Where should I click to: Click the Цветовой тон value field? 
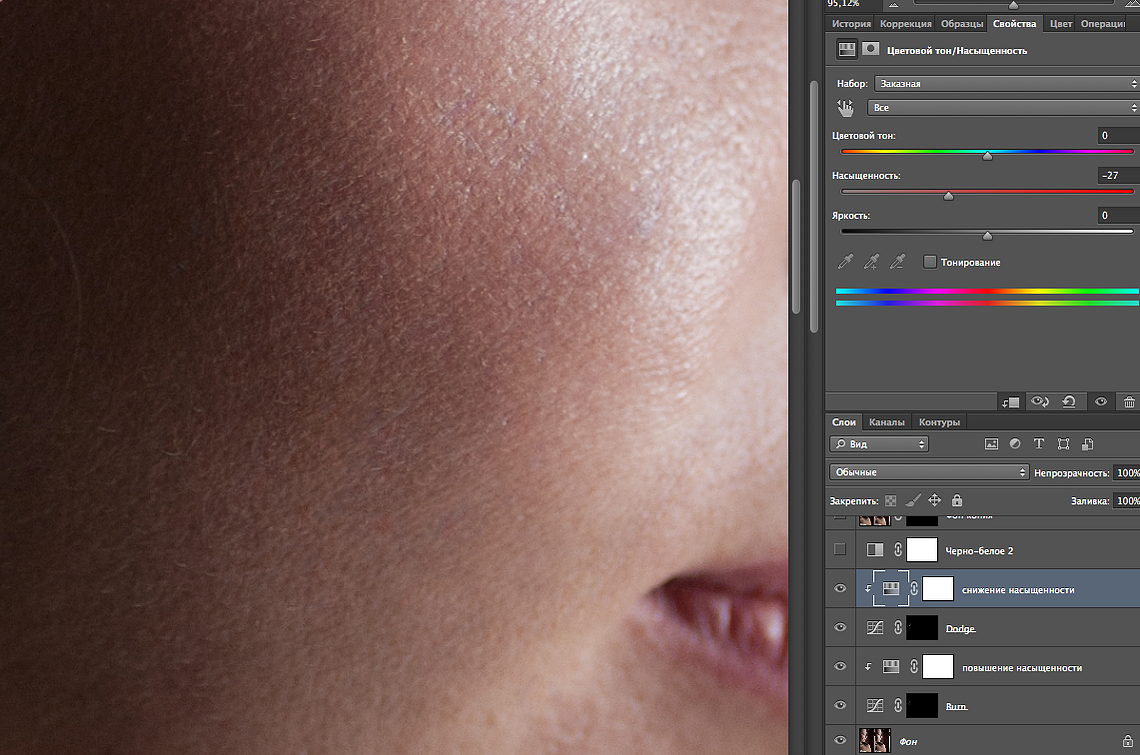click(x=1119, y=135)
